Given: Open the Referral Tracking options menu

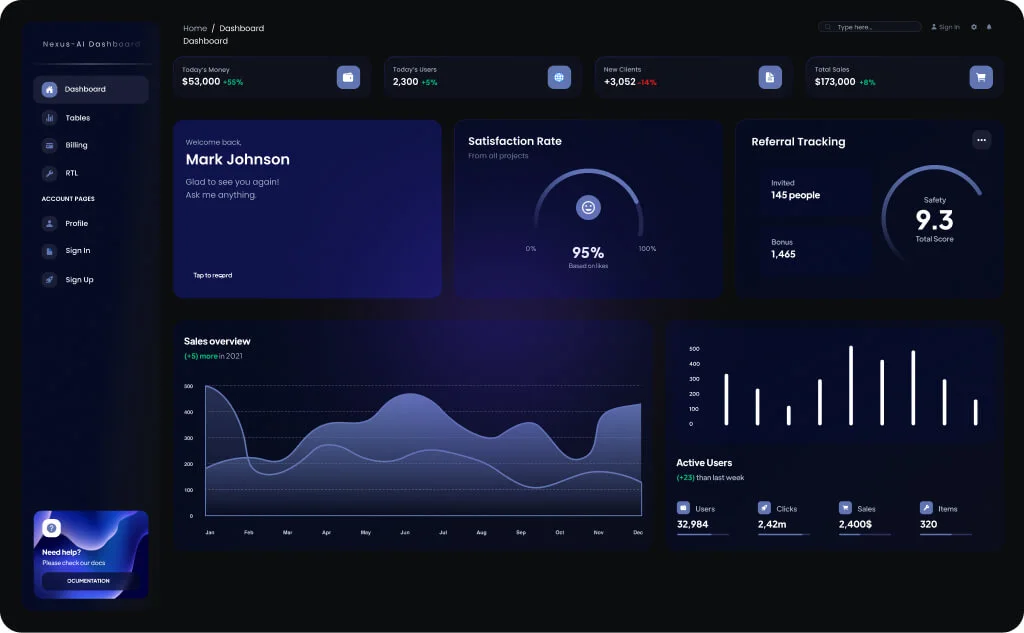Looking at the screenshot, I should (981, 141).
